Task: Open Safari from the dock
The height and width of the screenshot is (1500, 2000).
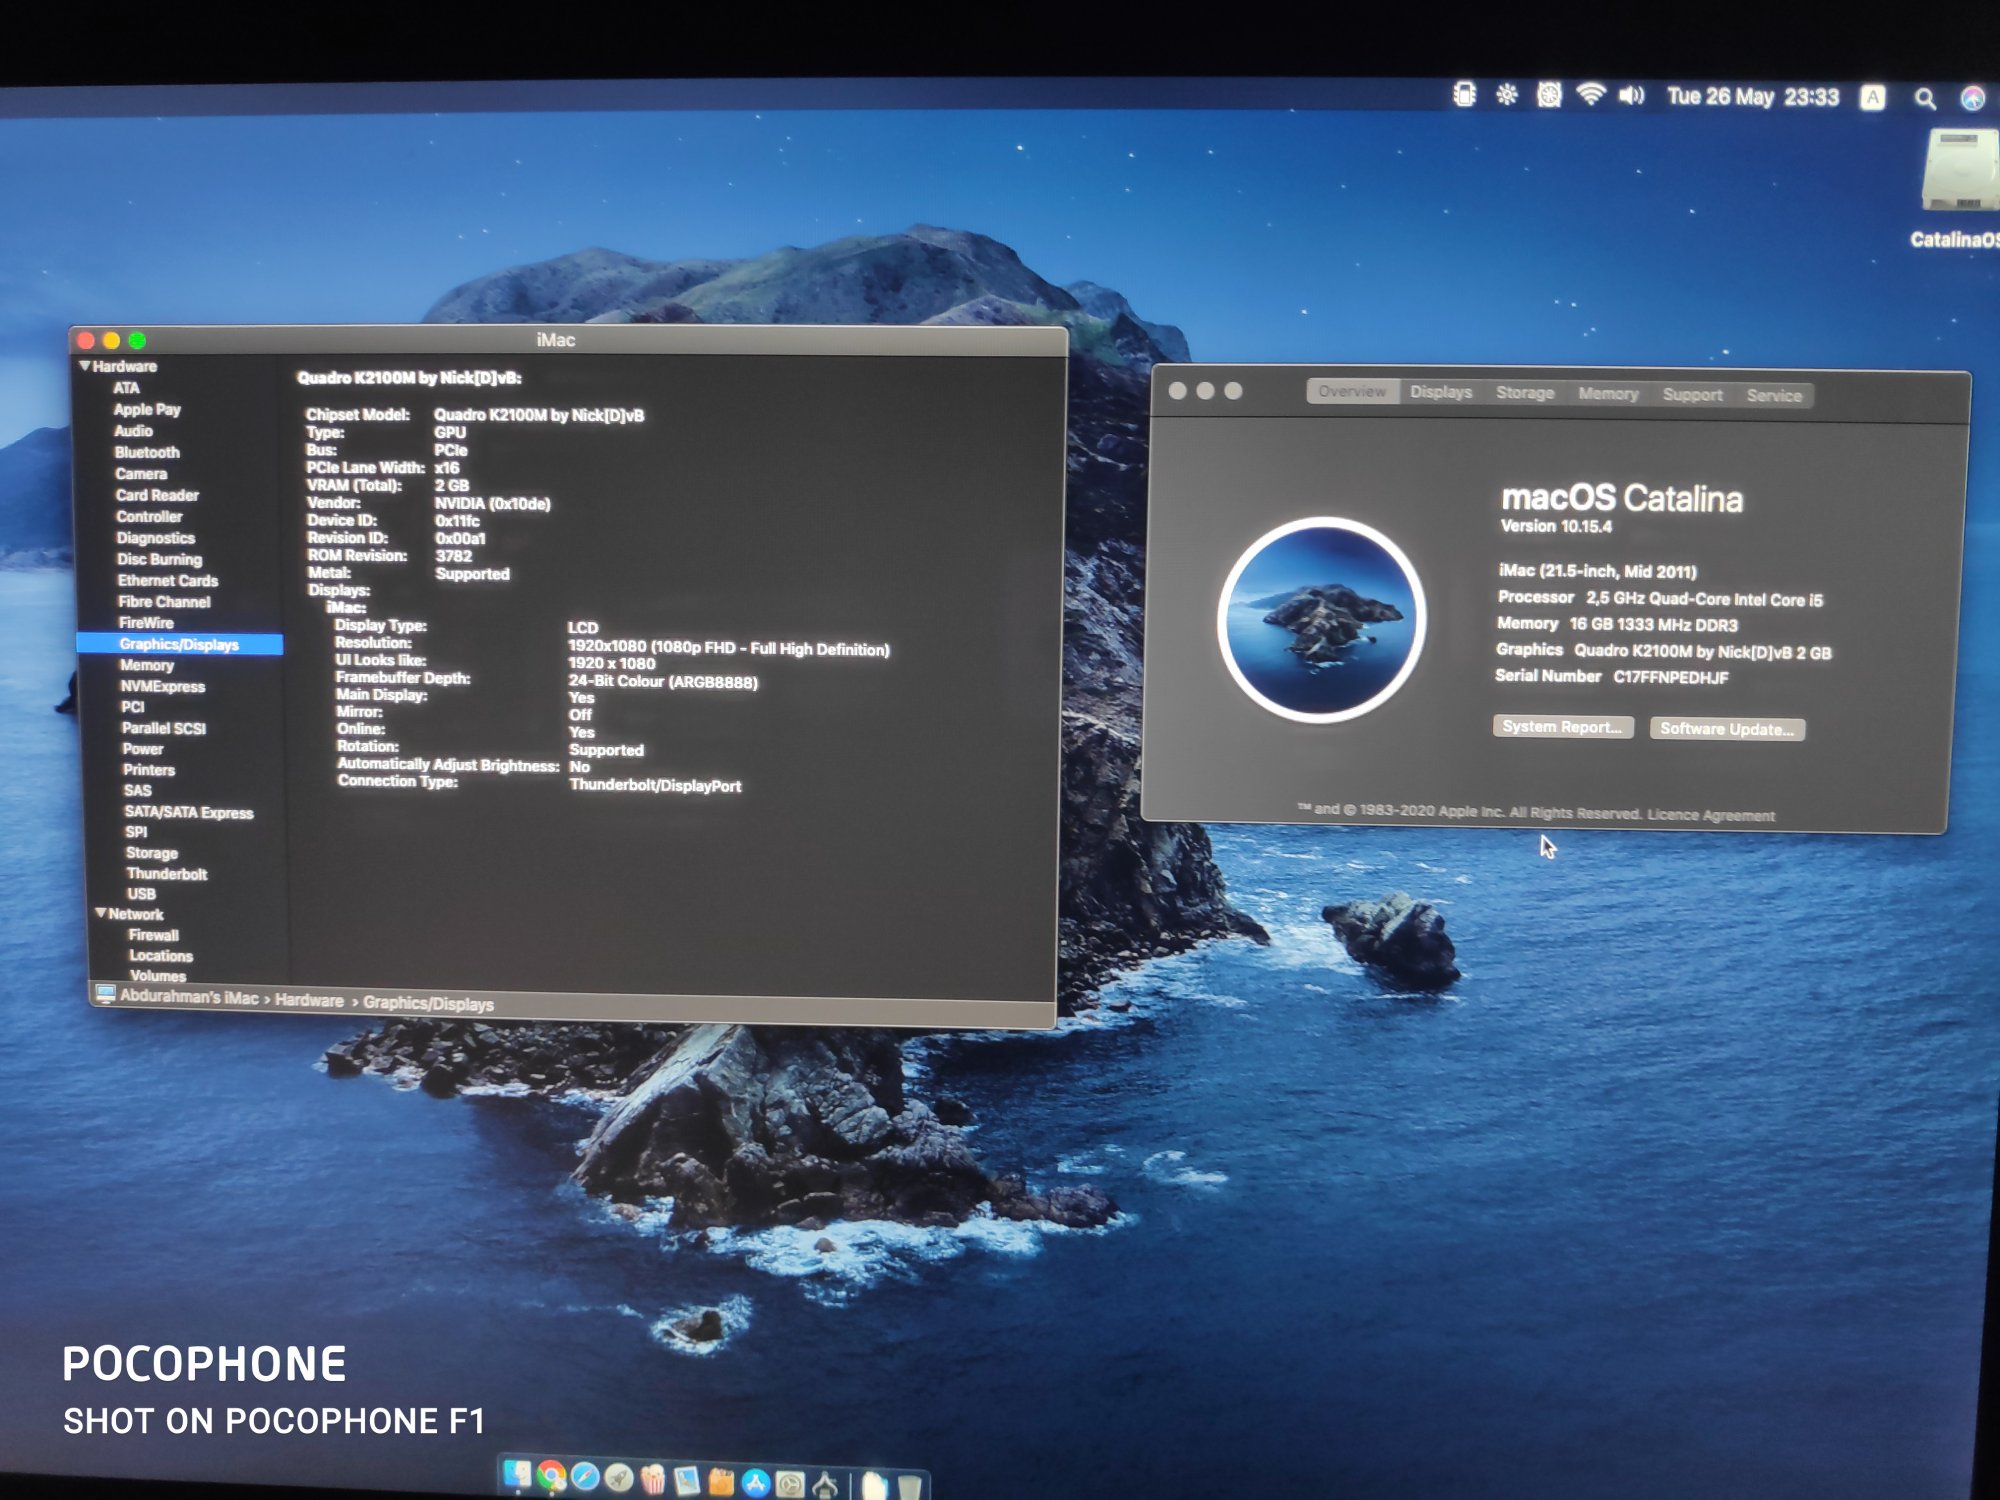Action: pos(585,1477)
